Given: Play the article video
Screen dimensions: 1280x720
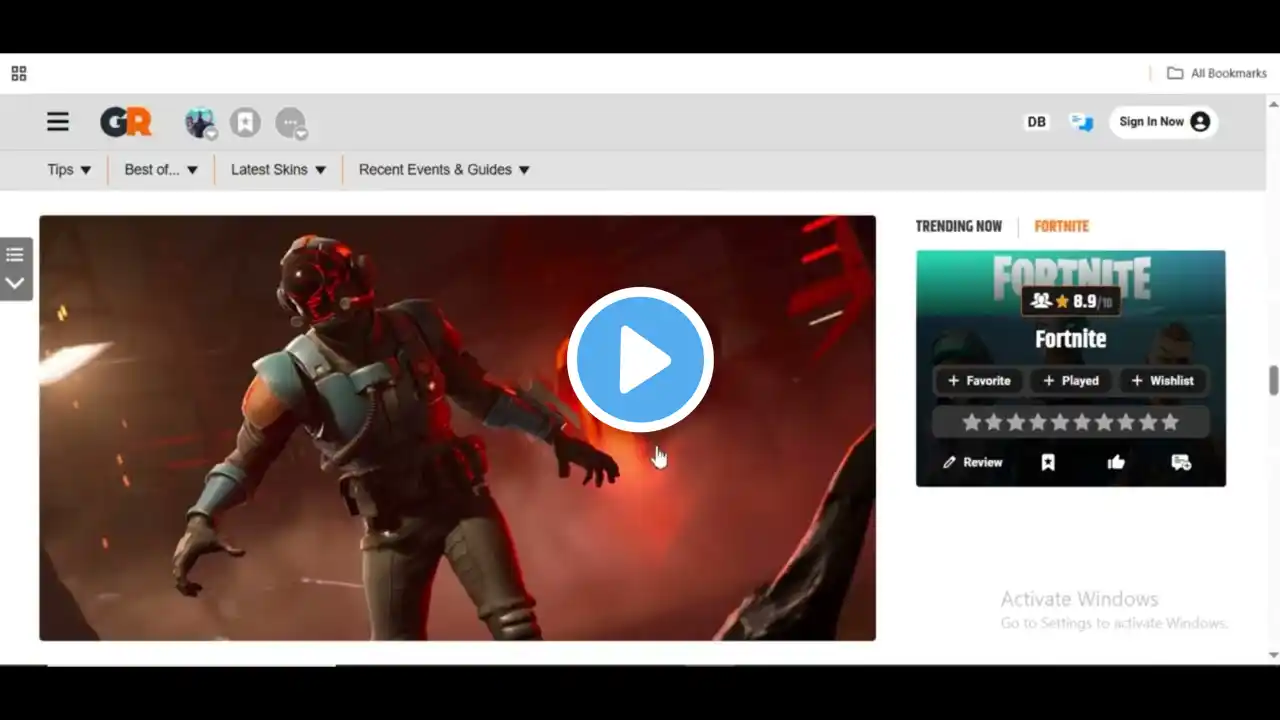Looking at the screenshot, I should click(x=640, y=360).
